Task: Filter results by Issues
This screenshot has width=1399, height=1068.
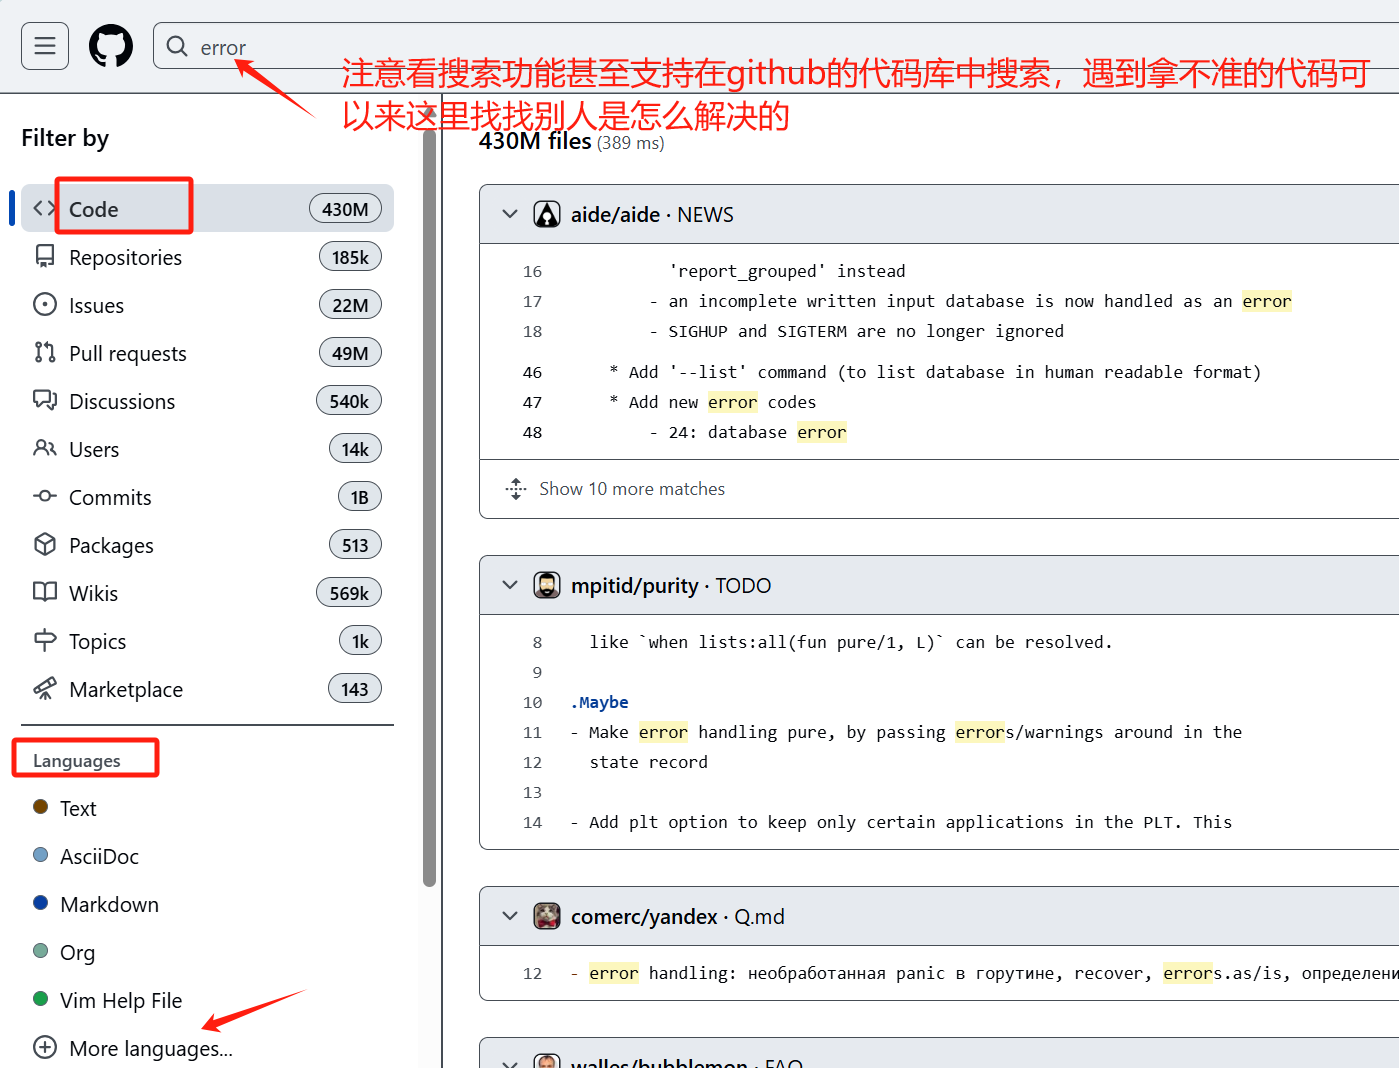Action: click(x=207, y=305)
